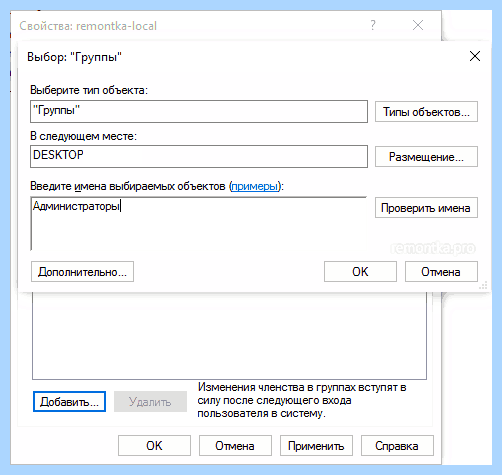Viewport: 502px width, 475px height.
Task: Click the dialog resize grip corner
Action: tap(483, 285)
